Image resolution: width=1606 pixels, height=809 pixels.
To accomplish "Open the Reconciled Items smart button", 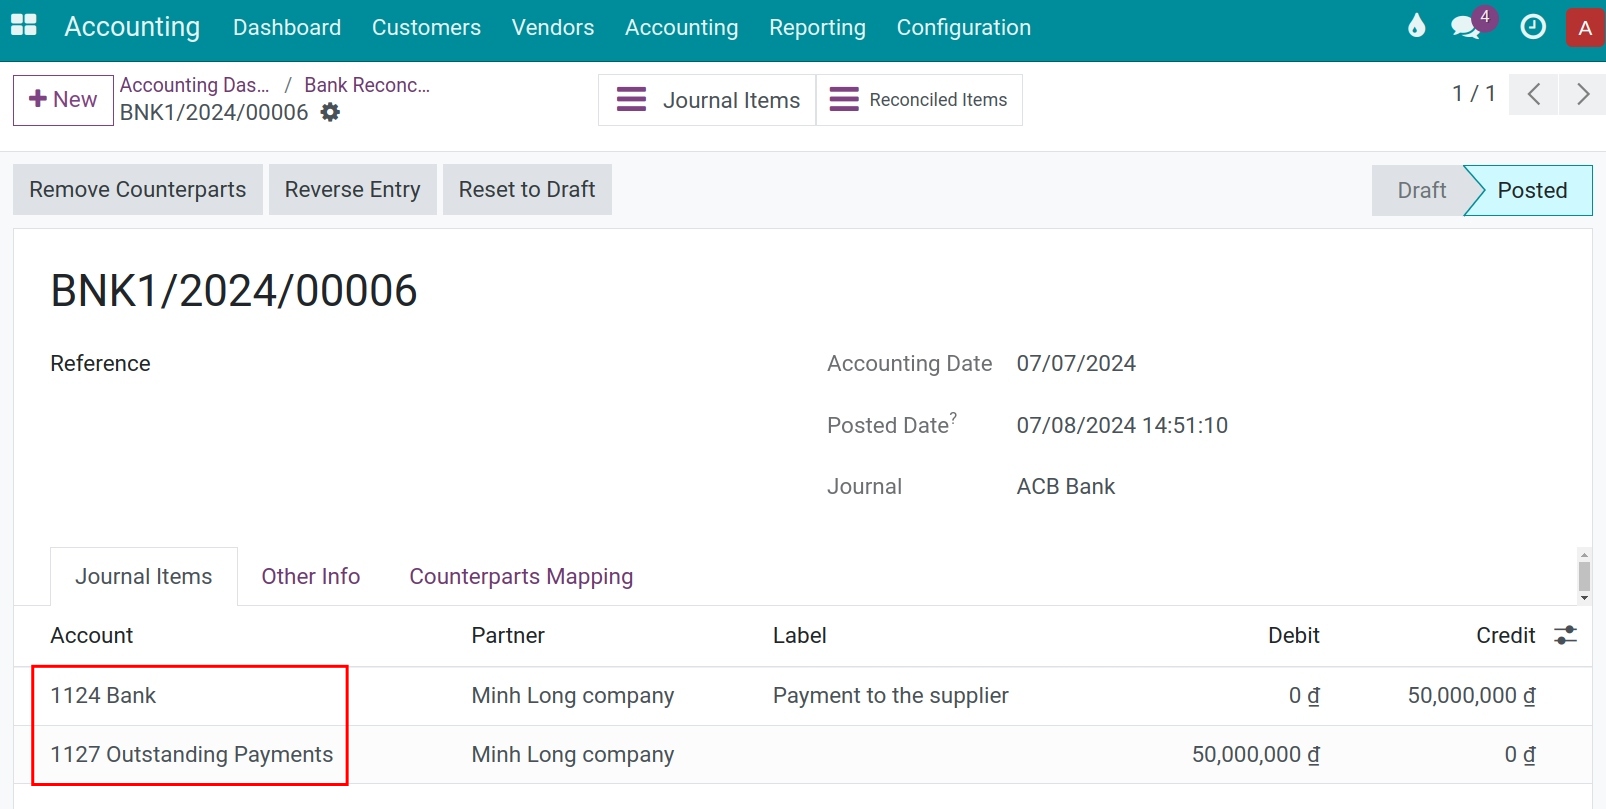I will [x=919, y=100].
